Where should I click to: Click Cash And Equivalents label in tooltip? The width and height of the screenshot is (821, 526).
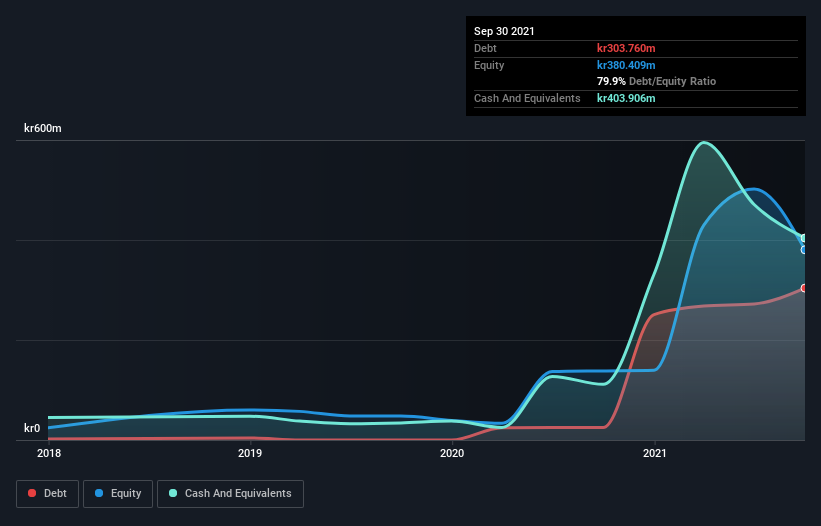(527, 98)
